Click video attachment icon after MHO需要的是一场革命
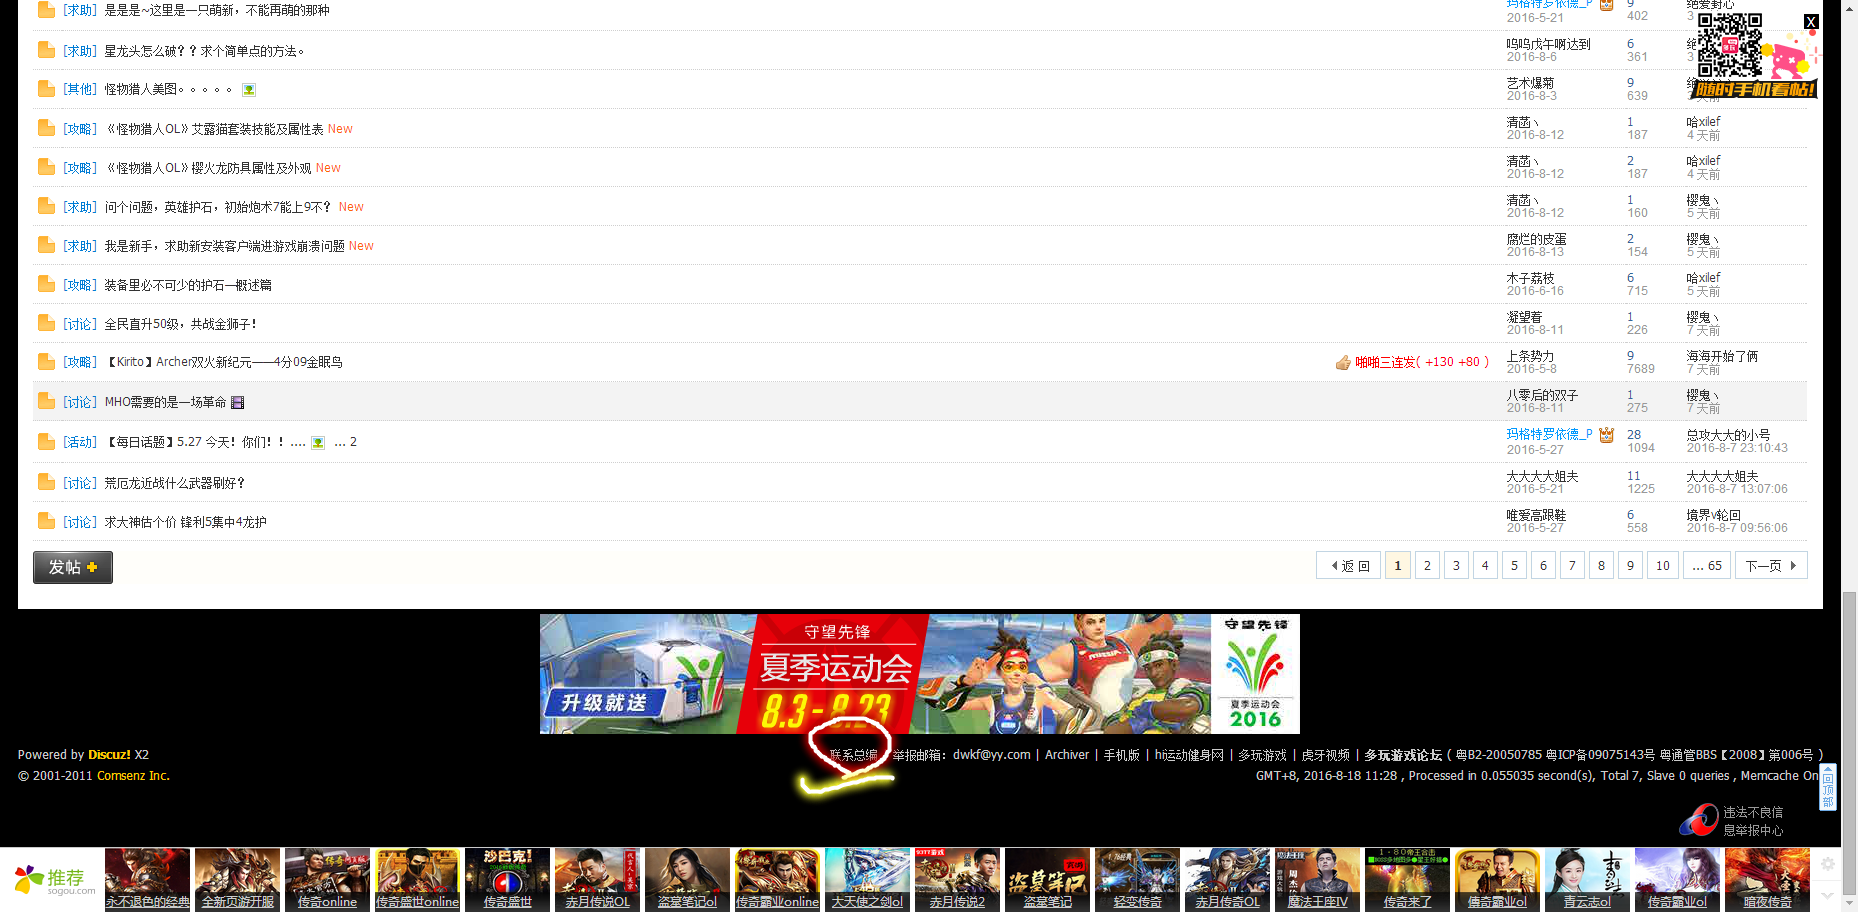This screenshot has width=1858, height=912. coord(238,402)
